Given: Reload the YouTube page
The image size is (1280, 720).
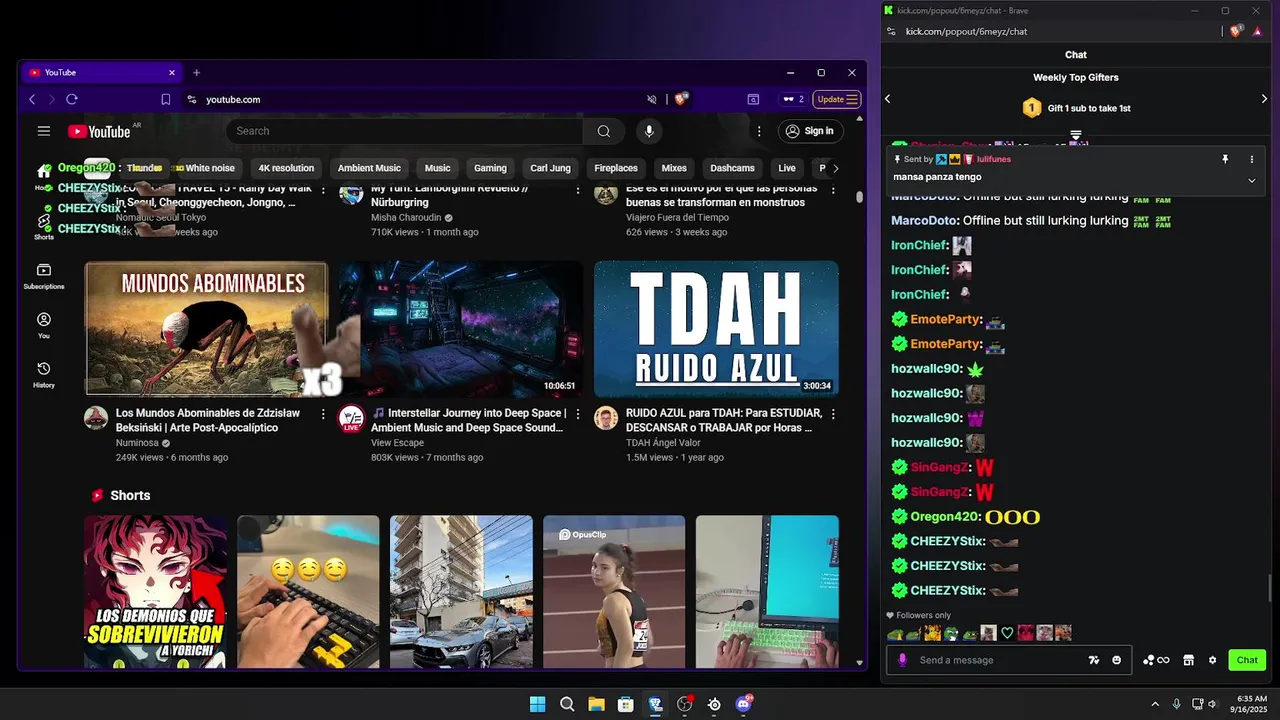Looking at the screenshot, I should [72, 99].
